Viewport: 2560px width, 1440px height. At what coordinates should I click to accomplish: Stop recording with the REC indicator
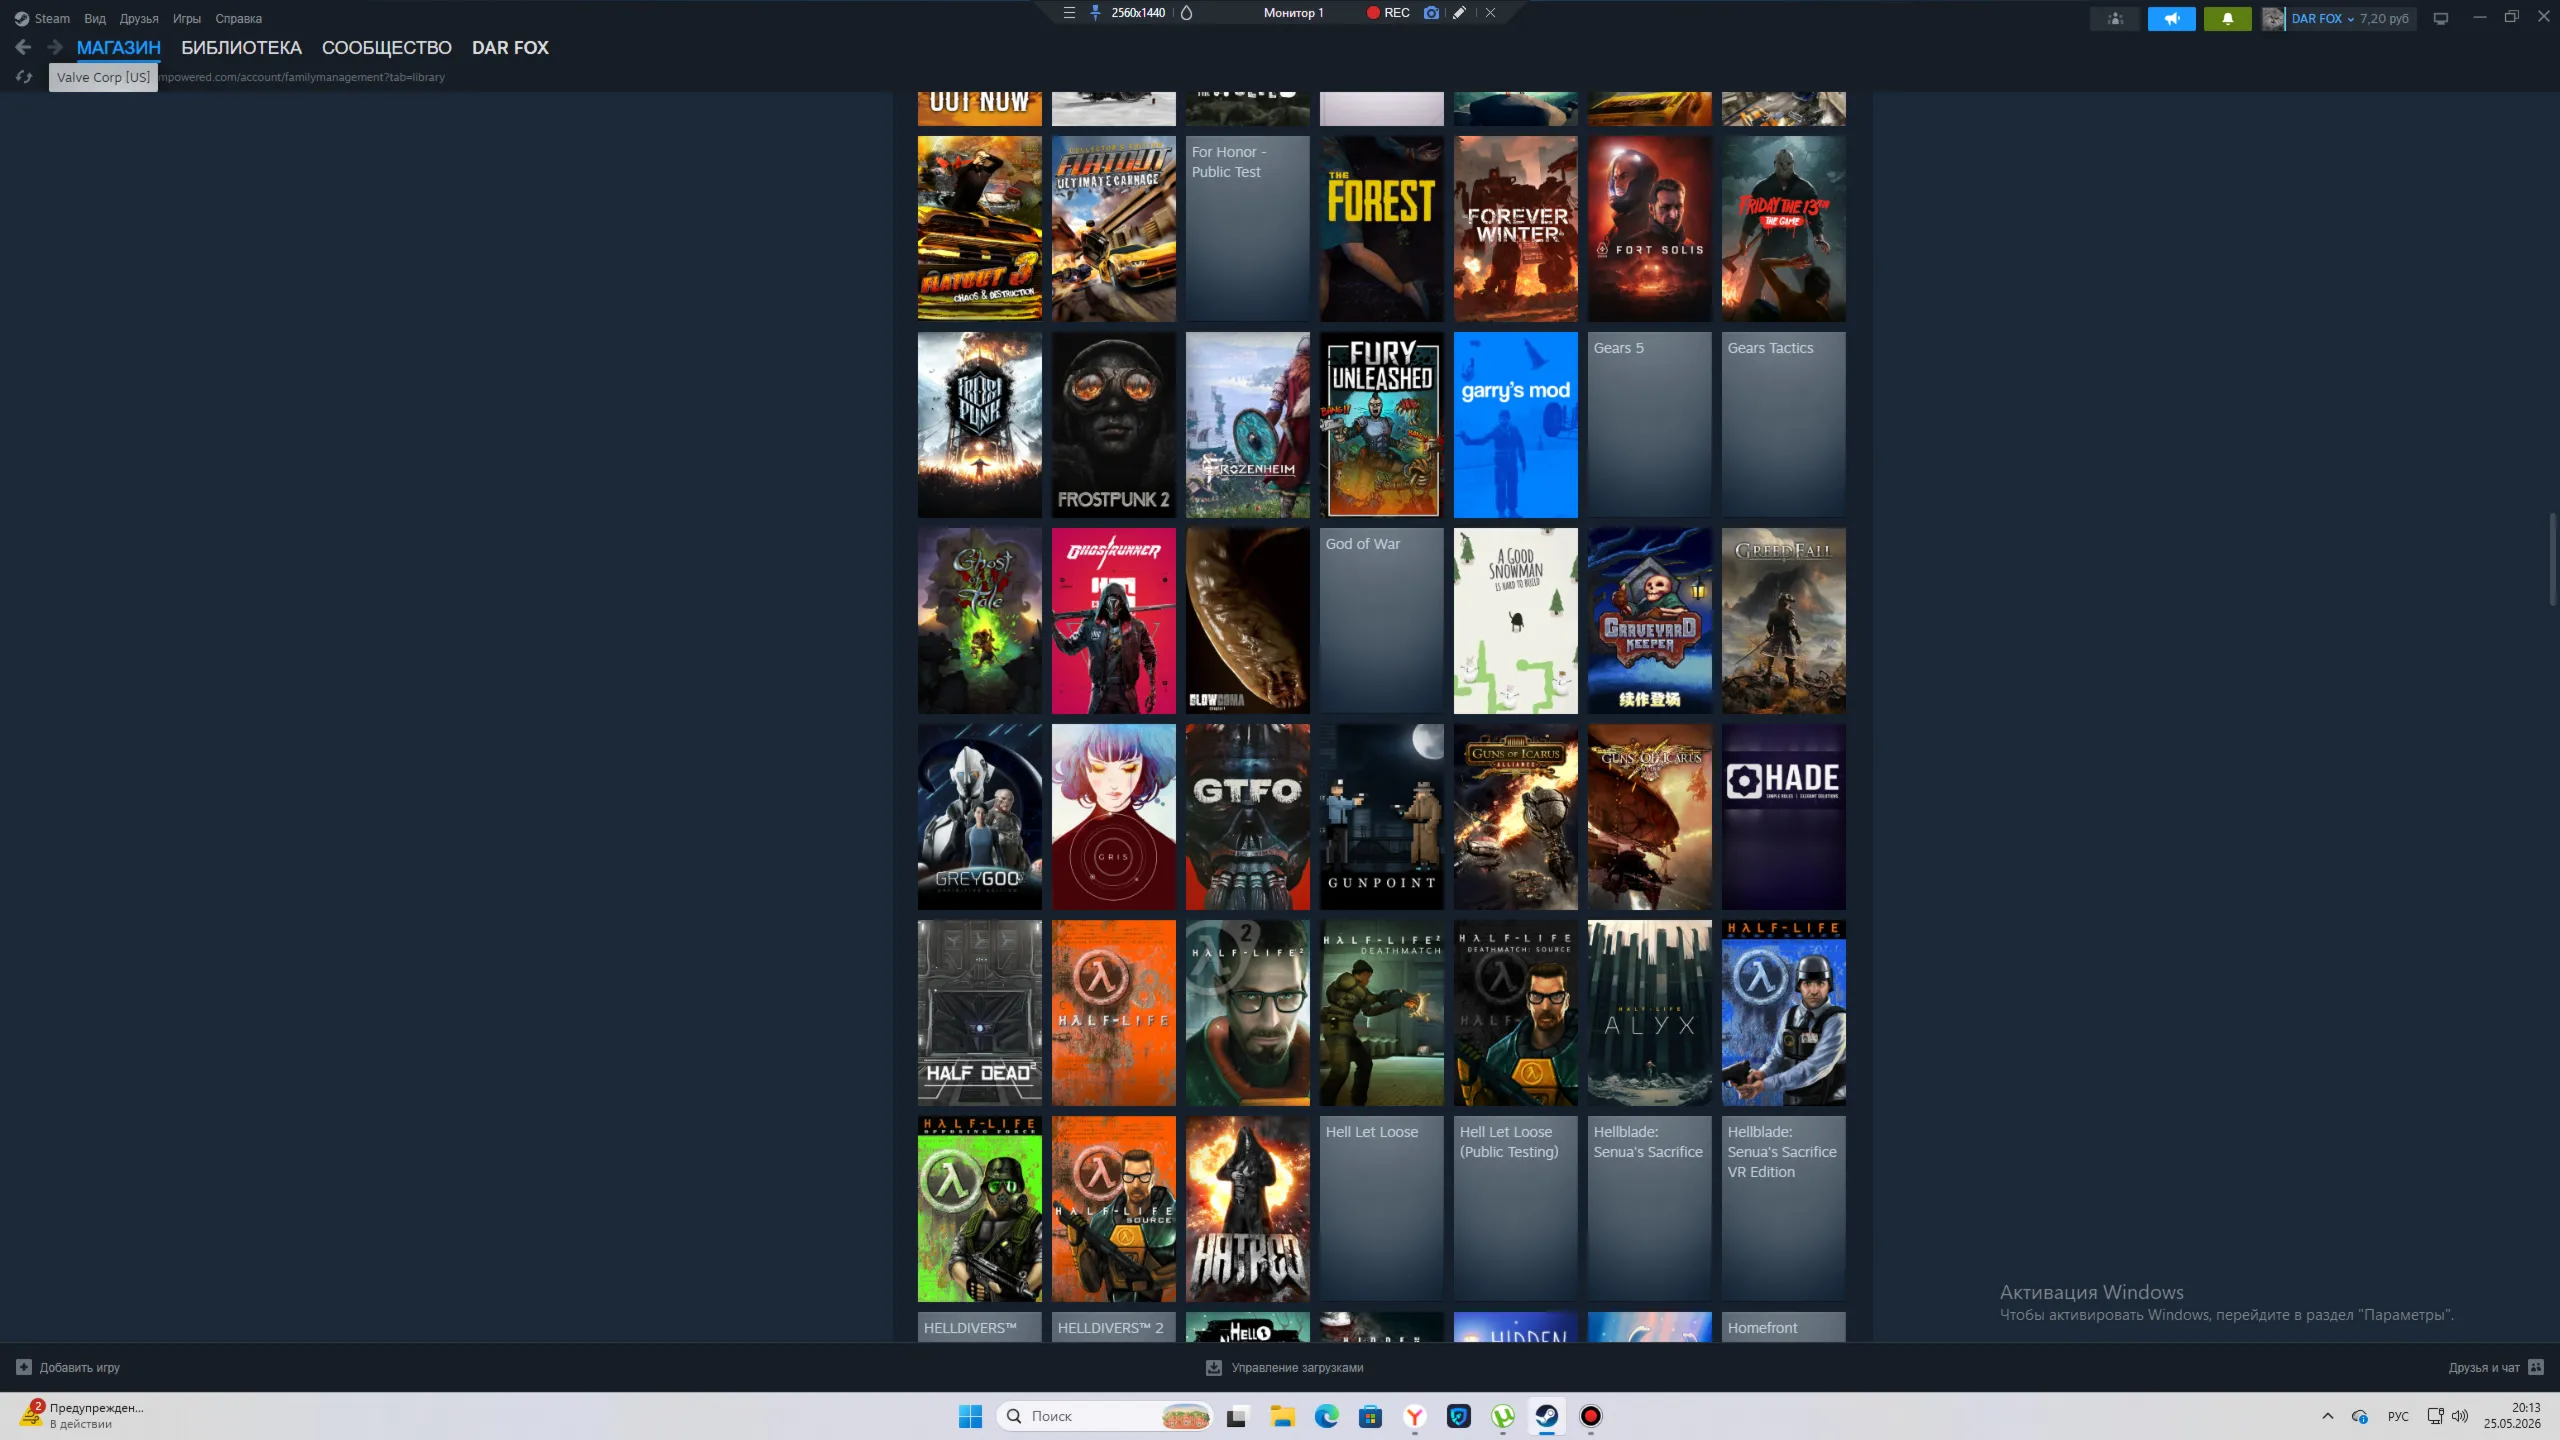pos(1388,13)
